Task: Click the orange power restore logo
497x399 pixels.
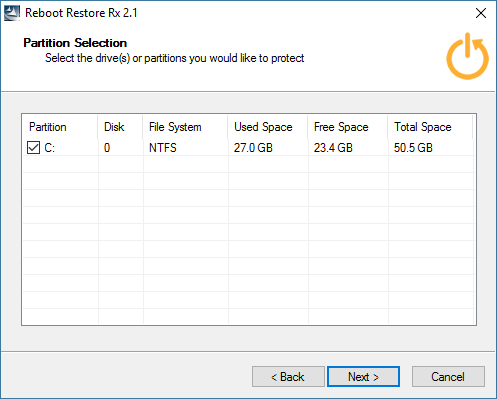Action: pyautogui.click(x=467, y=56)
